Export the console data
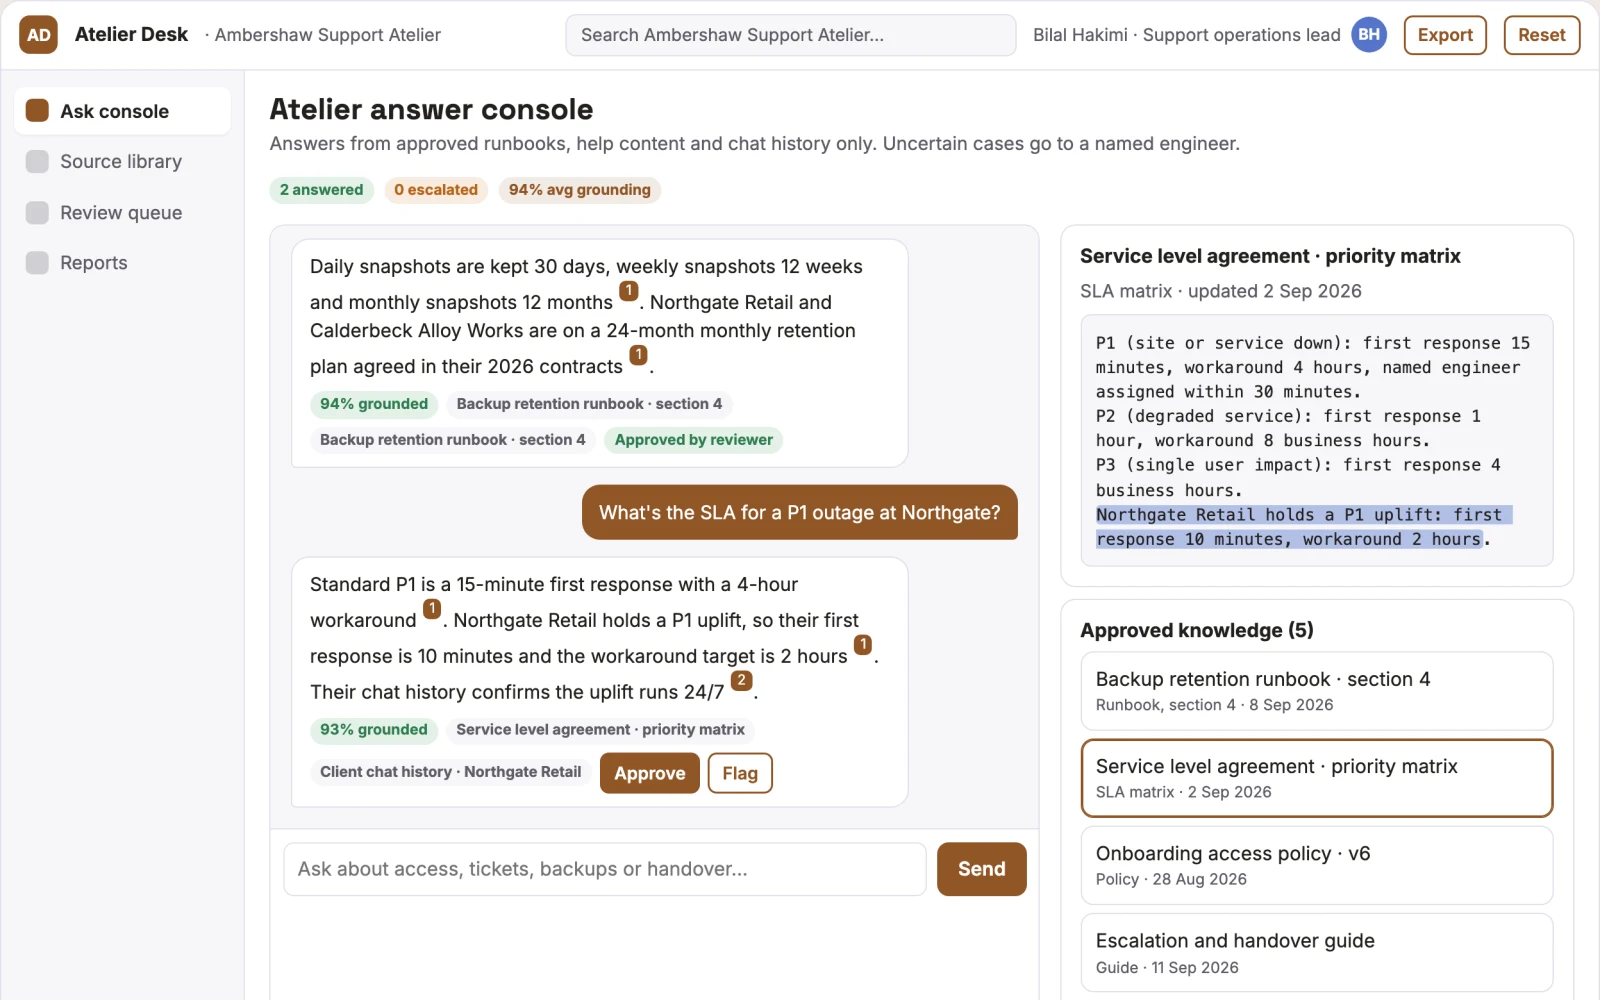The width and height of the screenshot is (1600, 1000). (x=1445, y=35)
